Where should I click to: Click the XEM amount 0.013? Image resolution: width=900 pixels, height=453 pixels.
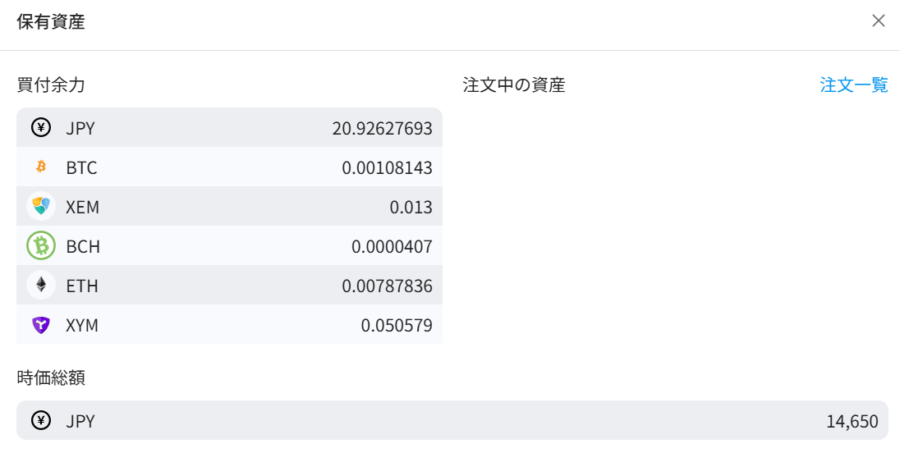tap(411, 207)
